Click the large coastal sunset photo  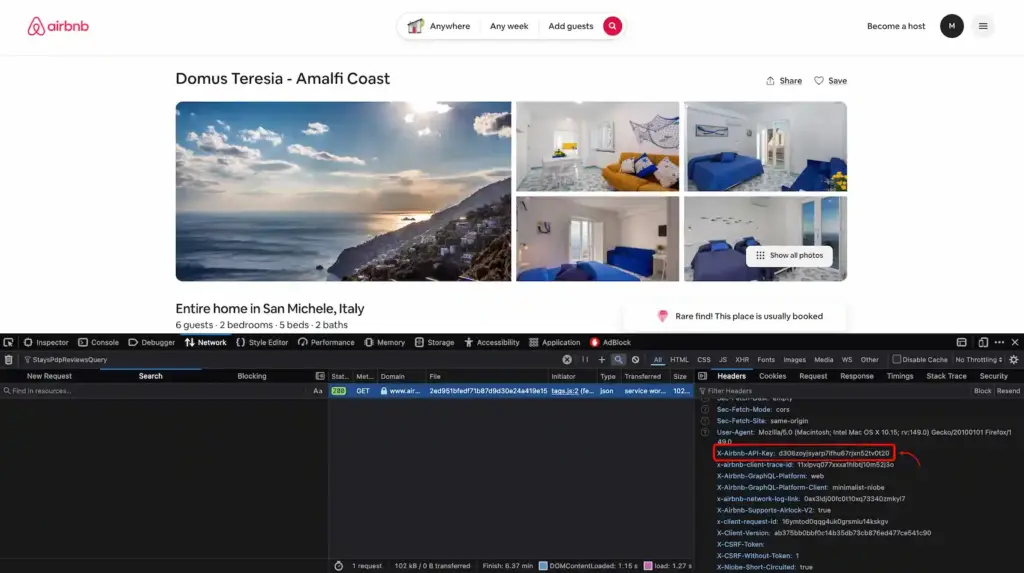[344, 191]
